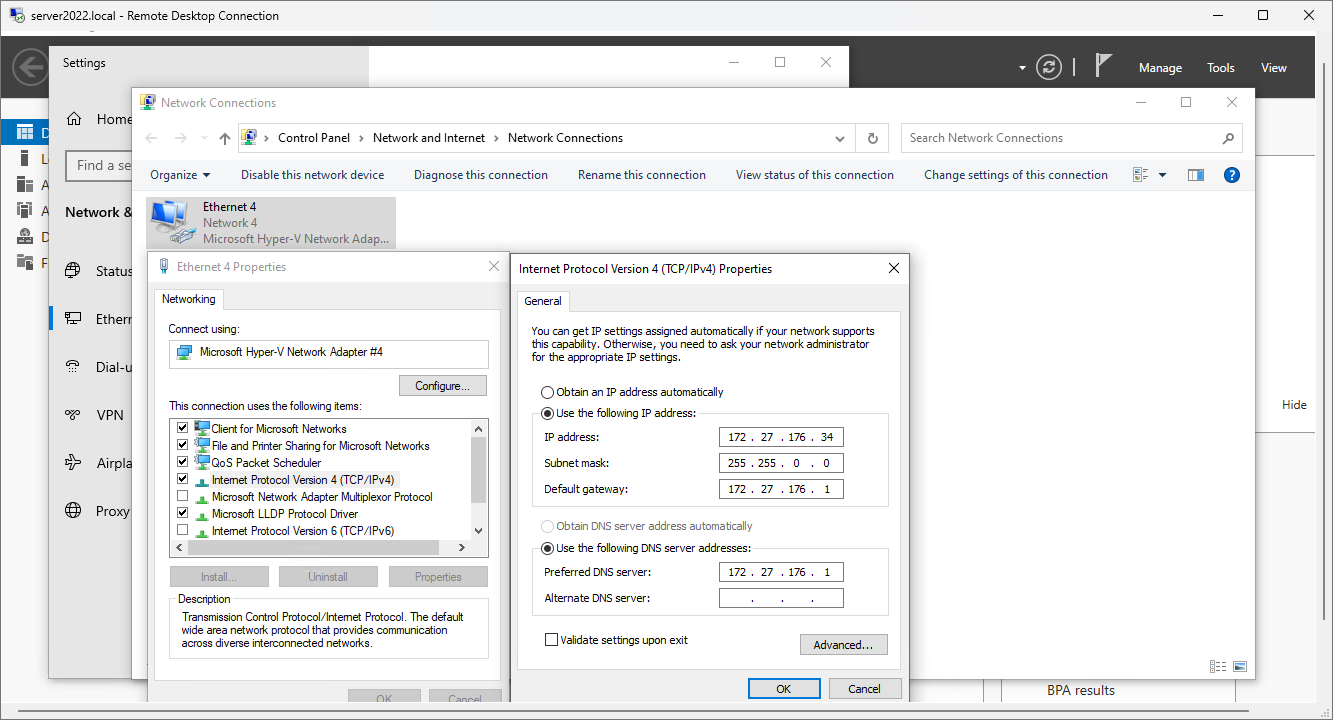
Task: Toggle the preview pane icon
Action: [1196, 175]
